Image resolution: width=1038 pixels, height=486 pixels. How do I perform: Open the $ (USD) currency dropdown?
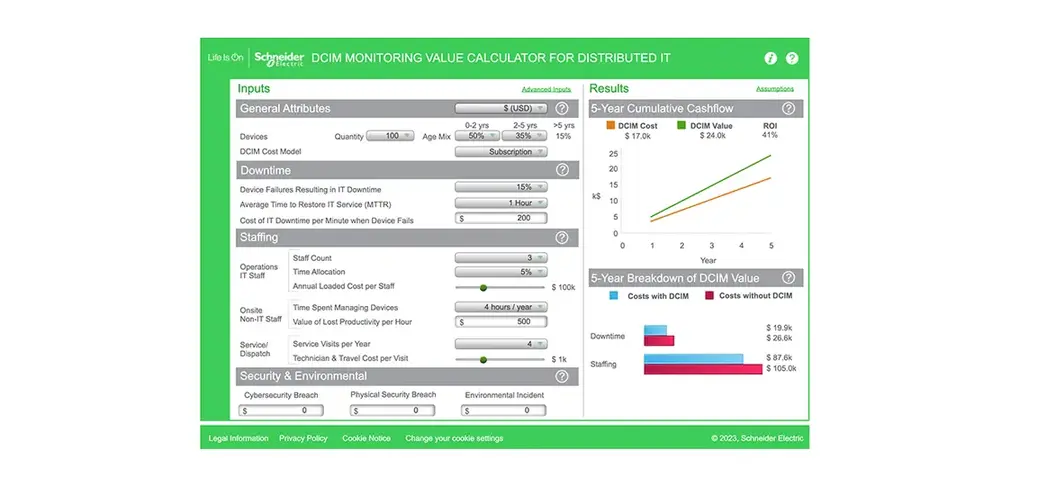[501, 108]
